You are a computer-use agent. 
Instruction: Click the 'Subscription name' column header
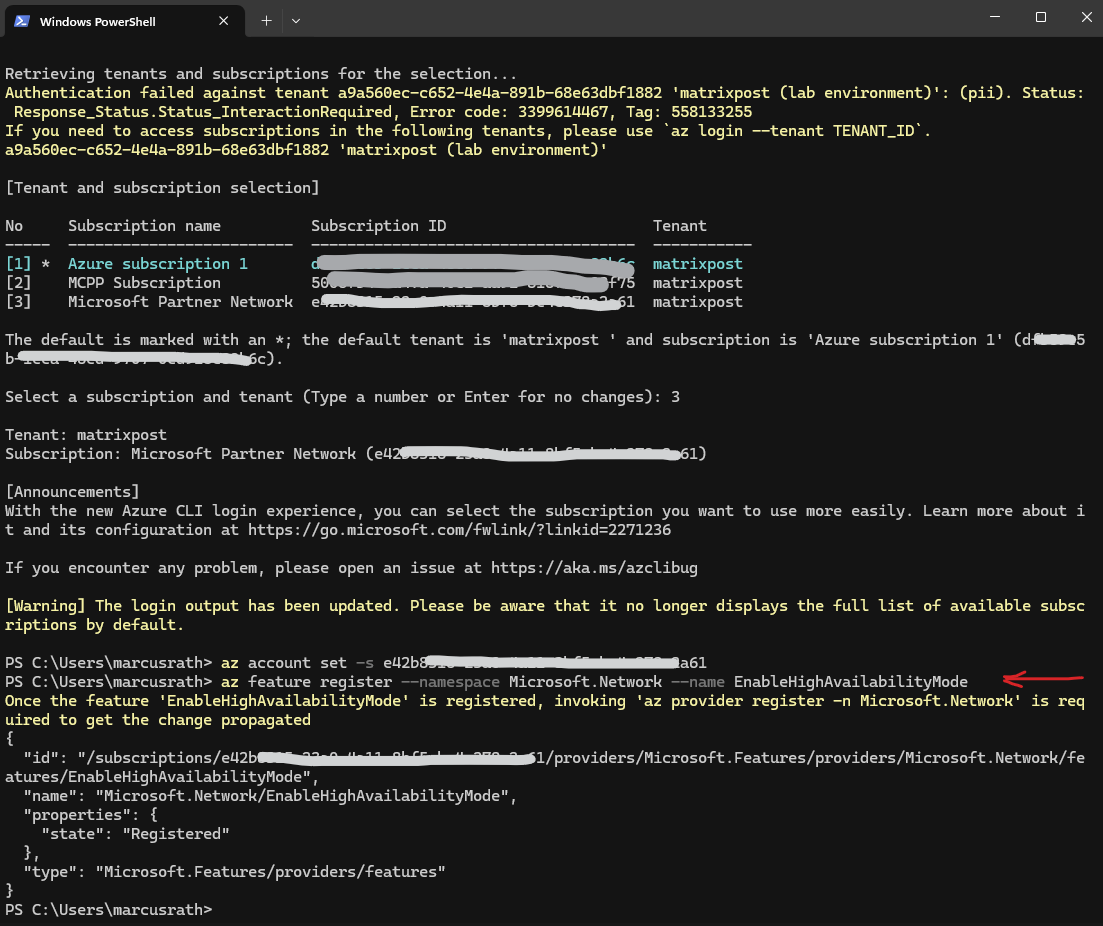144,226
